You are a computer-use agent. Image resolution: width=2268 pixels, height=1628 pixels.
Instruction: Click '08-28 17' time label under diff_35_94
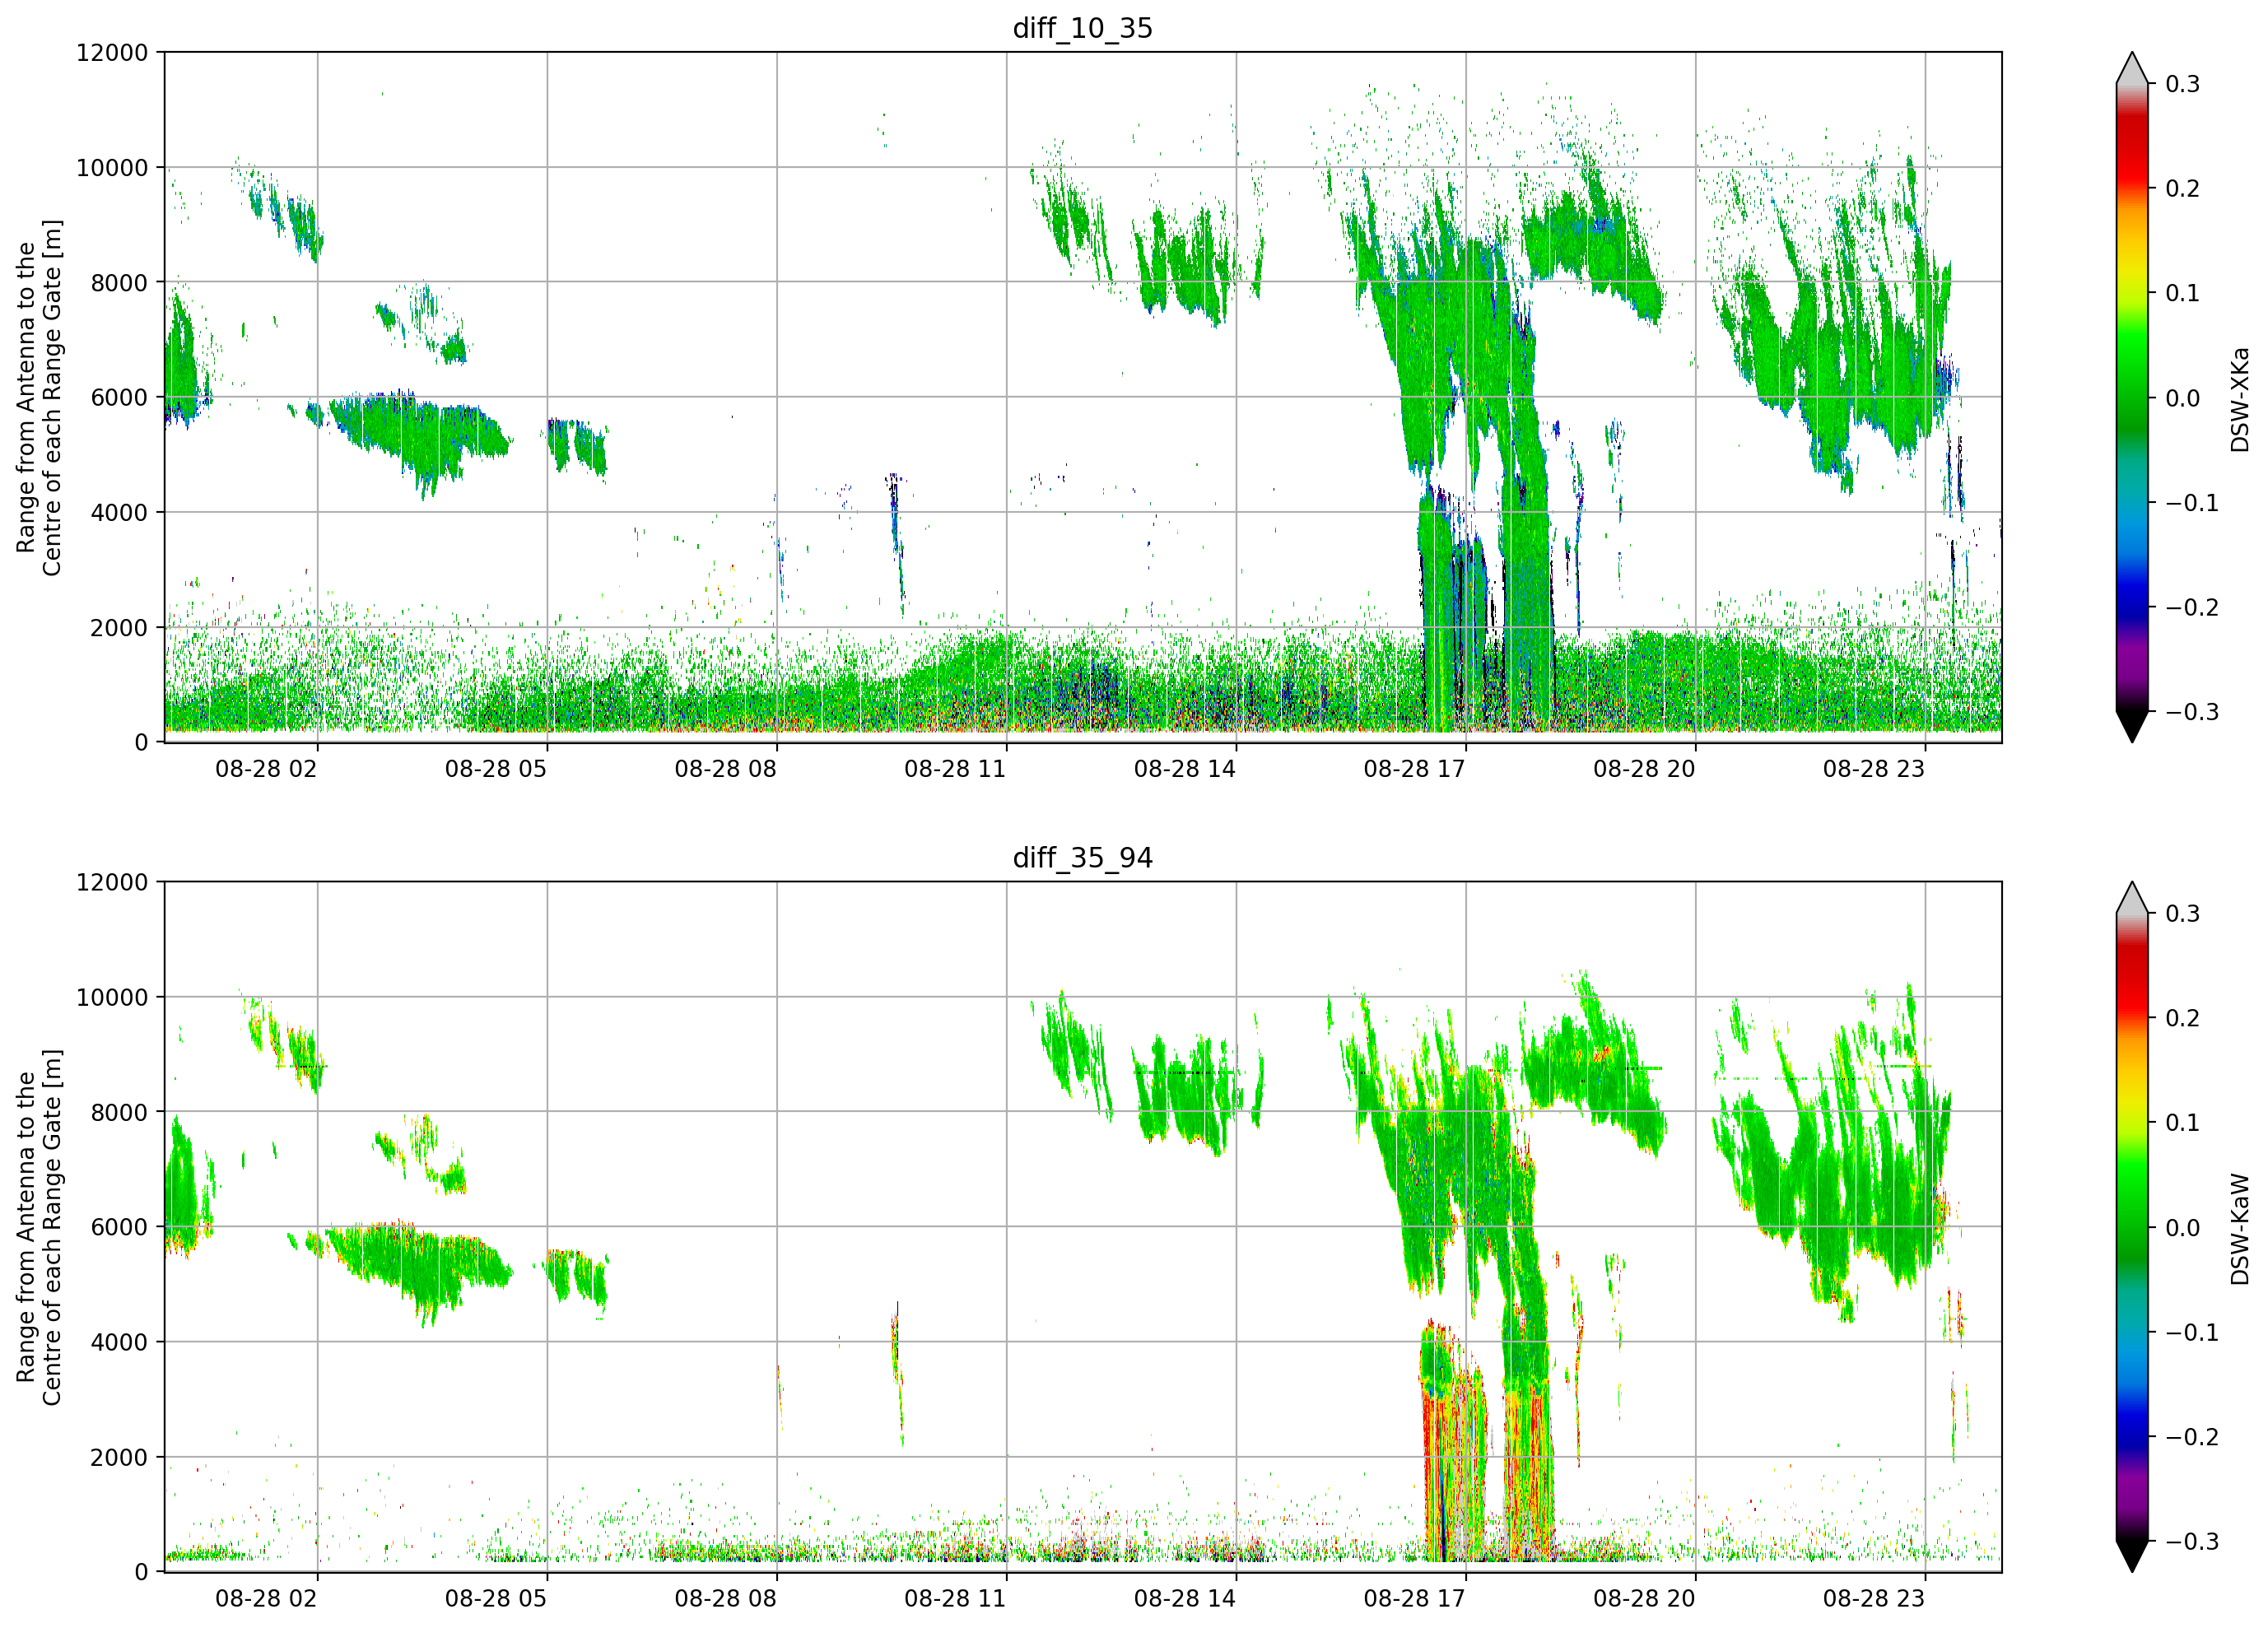click(1415, 1598)
